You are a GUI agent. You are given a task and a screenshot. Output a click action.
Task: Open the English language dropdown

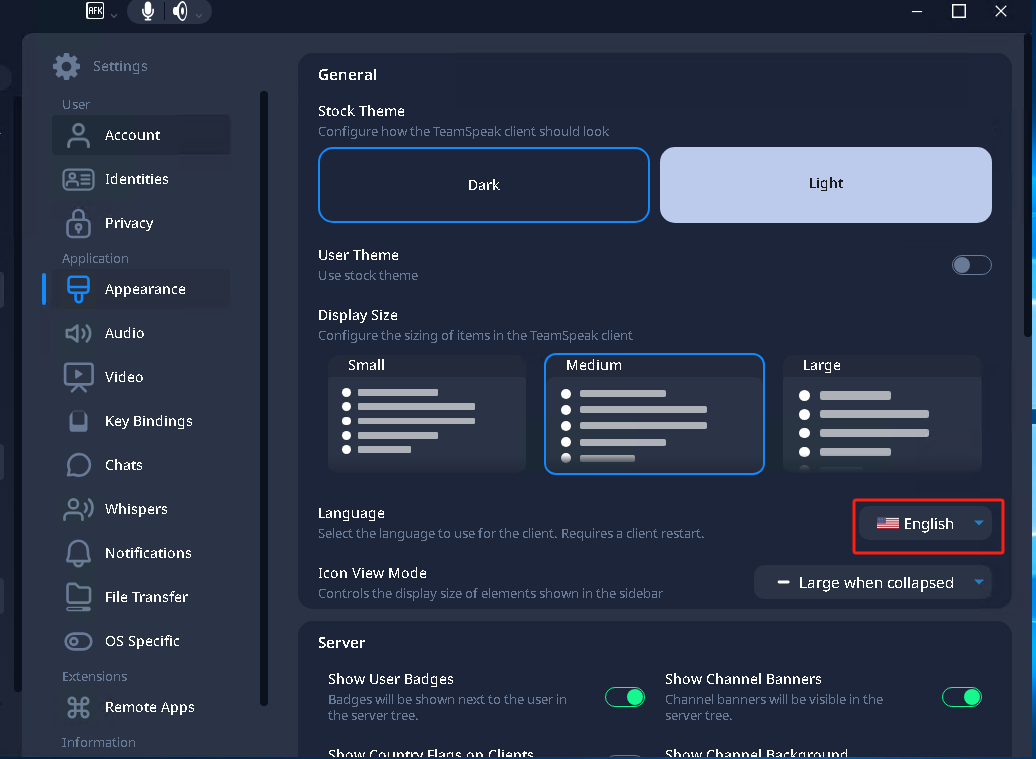[x=926, y=523]
